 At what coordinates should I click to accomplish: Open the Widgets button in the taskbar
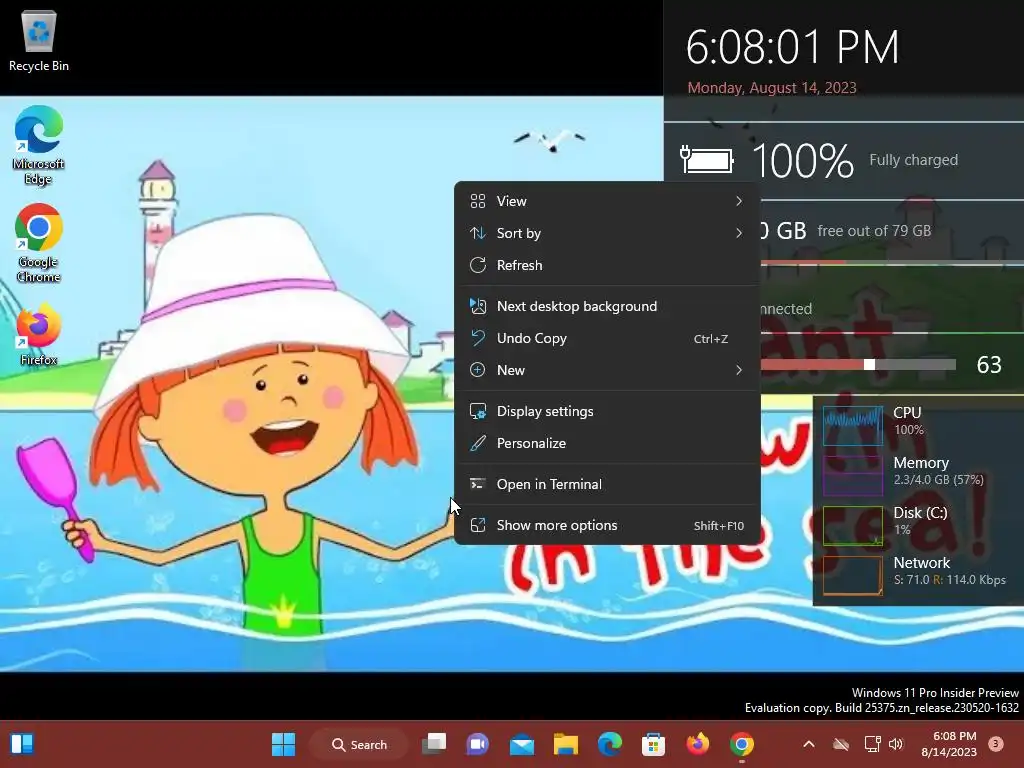coord(22,744)
